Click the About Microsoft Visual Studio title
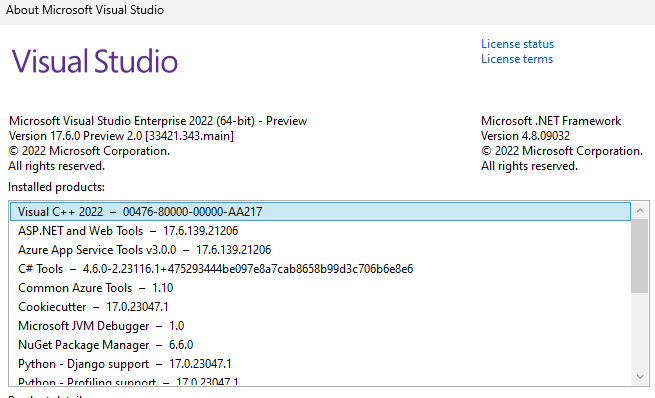The width and height of the screenshot is (655, 398). (x=85, y=10)
